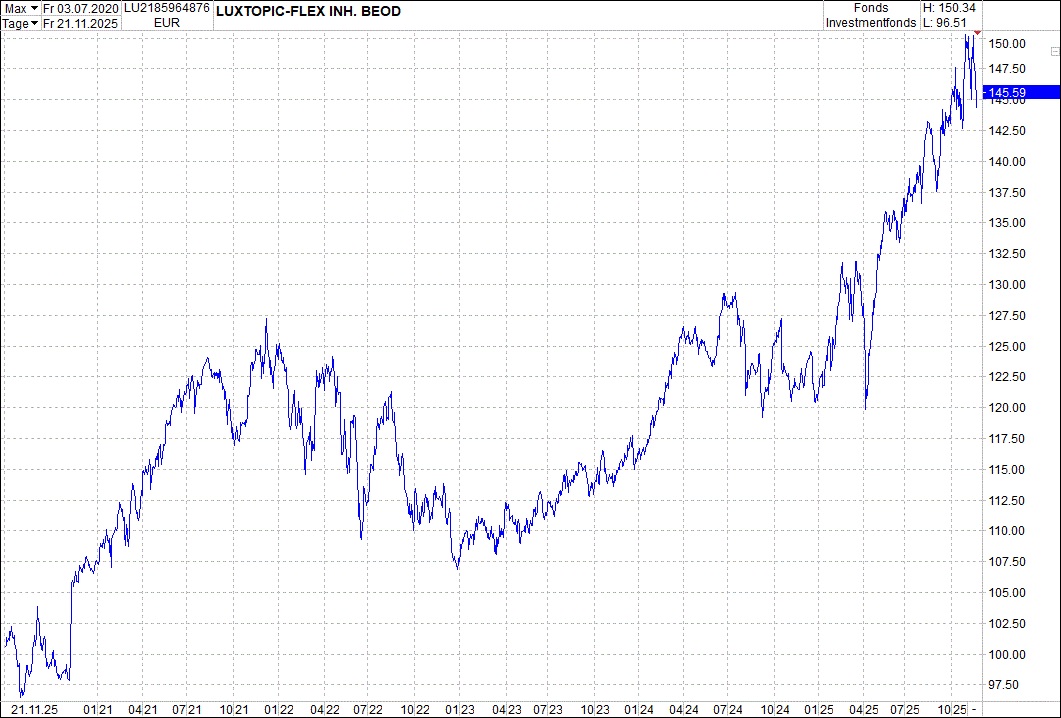Click the 07 21 time axis label
The height and width of the screenshot is (718, 1061).
click(x=188, y=710)
